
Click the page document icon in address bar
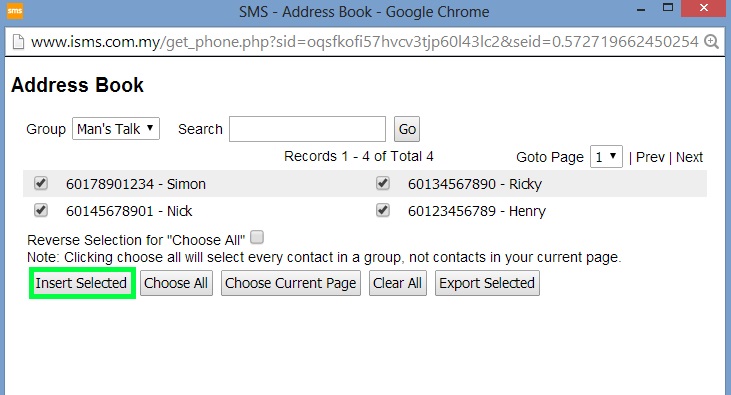click(x=18, y=42)
